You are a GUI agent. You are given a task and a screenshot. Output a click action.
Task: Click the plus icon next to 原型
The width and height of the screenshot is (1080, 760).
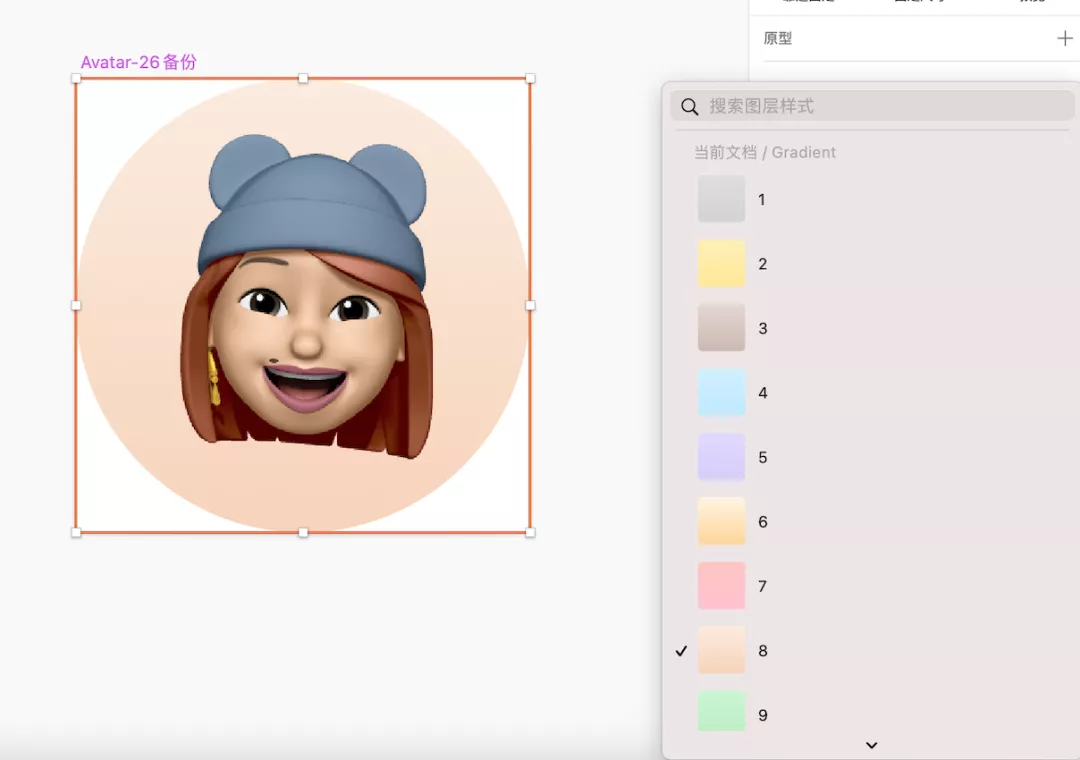coord(1064,38)
